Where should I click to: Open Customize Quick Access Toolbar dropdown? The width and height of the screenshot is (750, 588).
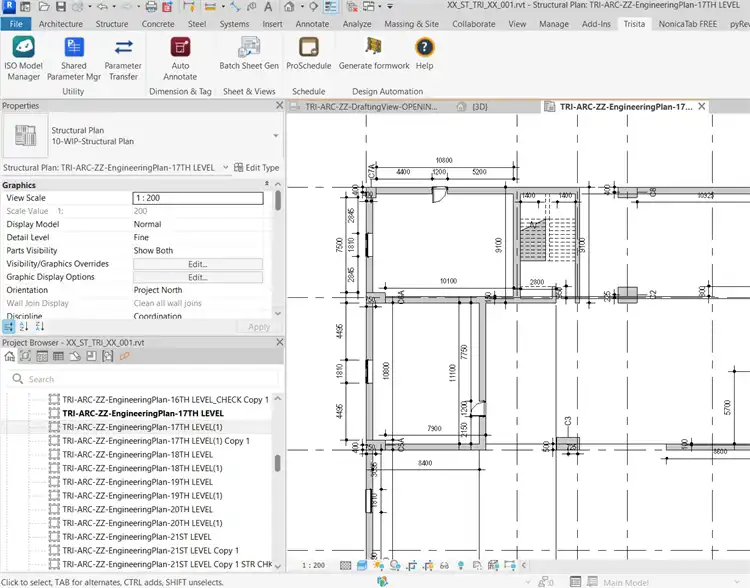[x=390, y=7]
